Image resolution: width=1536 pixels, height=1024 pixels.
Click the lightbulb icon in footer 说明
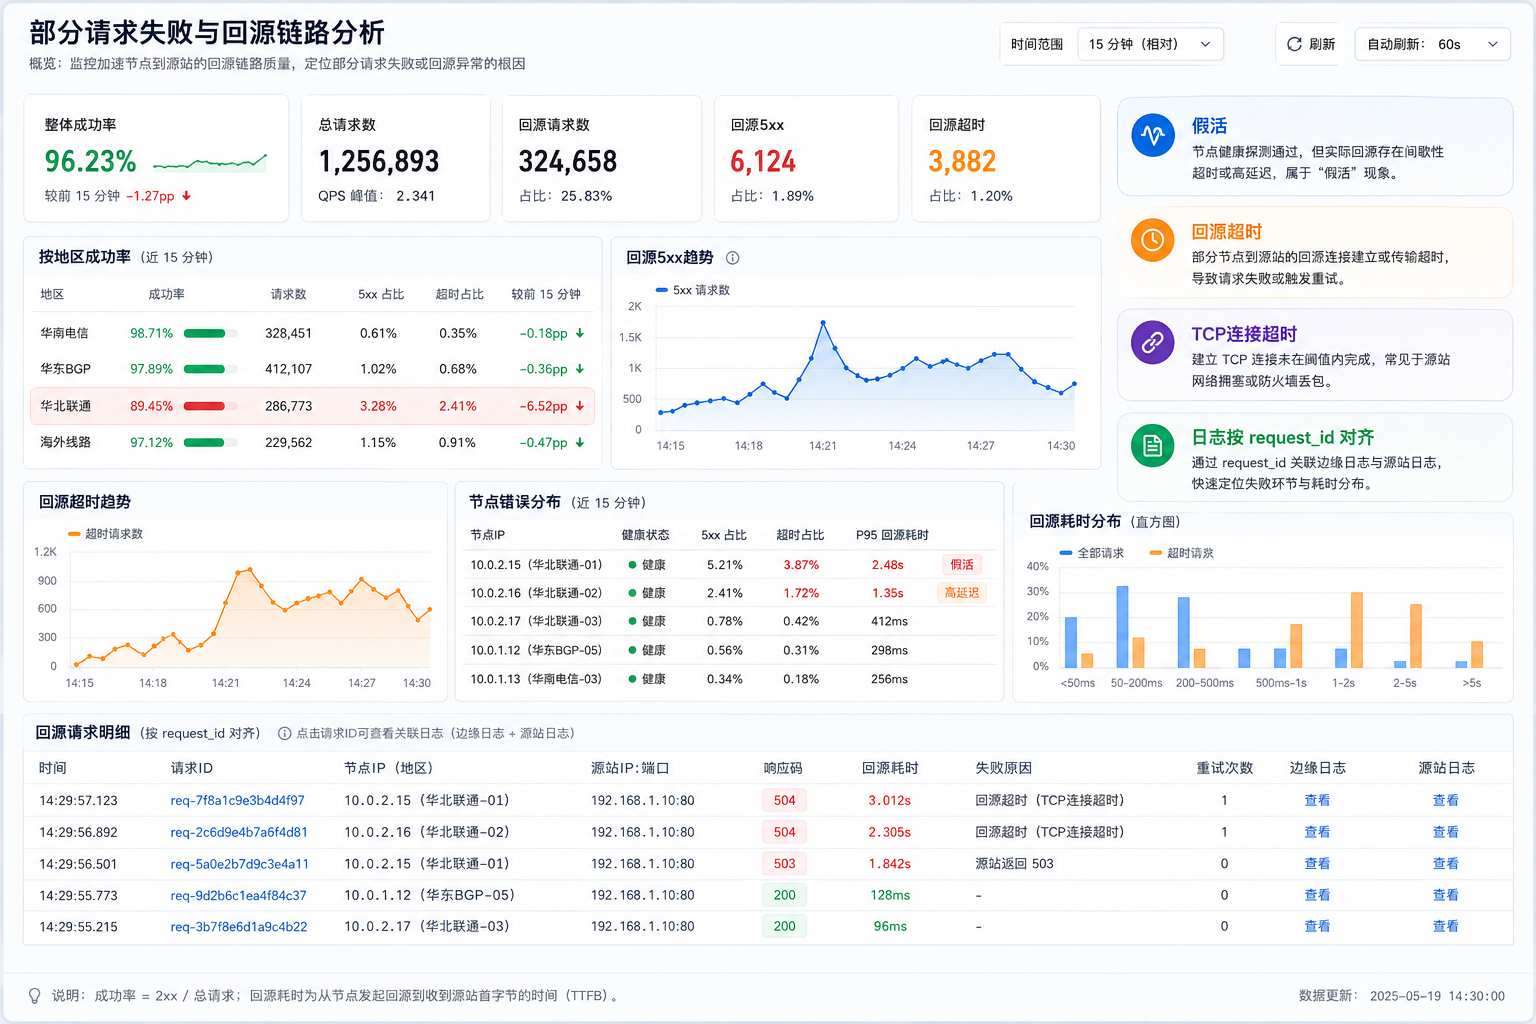[35, 996]
